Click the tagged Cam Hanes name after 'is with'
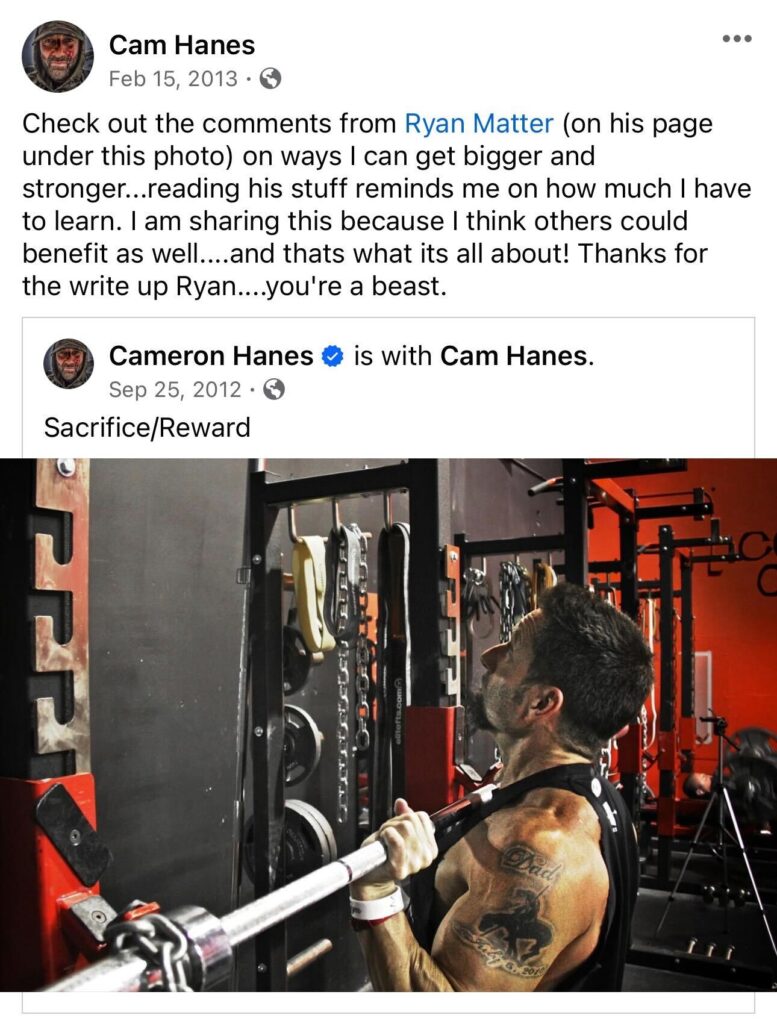Viewport: 777px width, 1024px height. pos(516,356)
